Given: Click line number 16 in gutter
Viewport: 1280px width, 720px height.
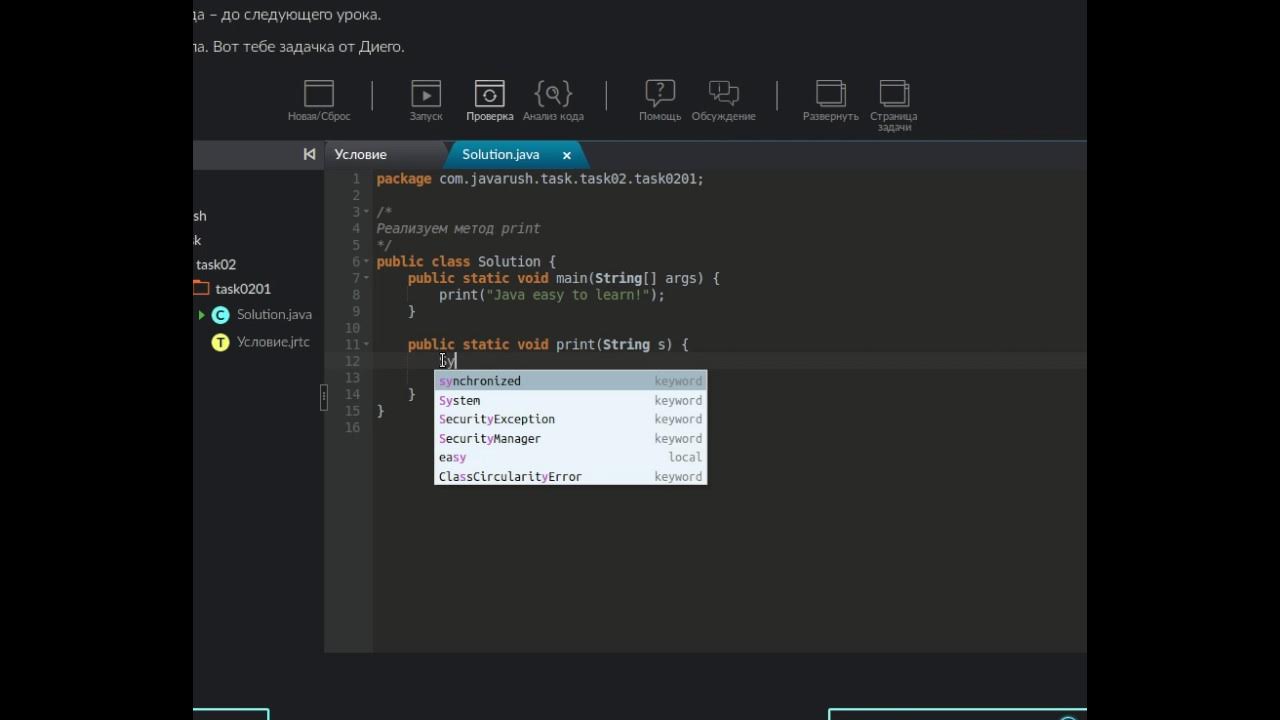Looking at the screenshot, I should click(352, 427).
